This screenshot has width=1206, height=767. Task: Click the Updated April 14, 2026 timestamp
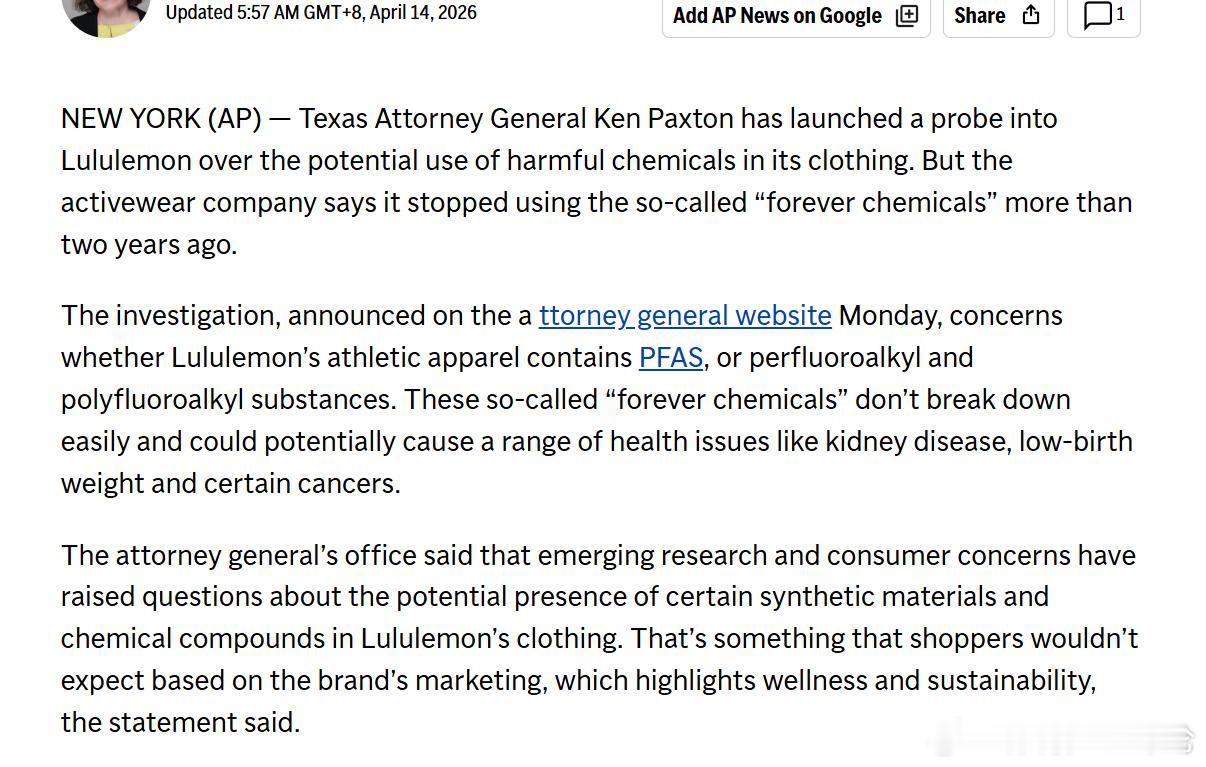pos(321,13)
